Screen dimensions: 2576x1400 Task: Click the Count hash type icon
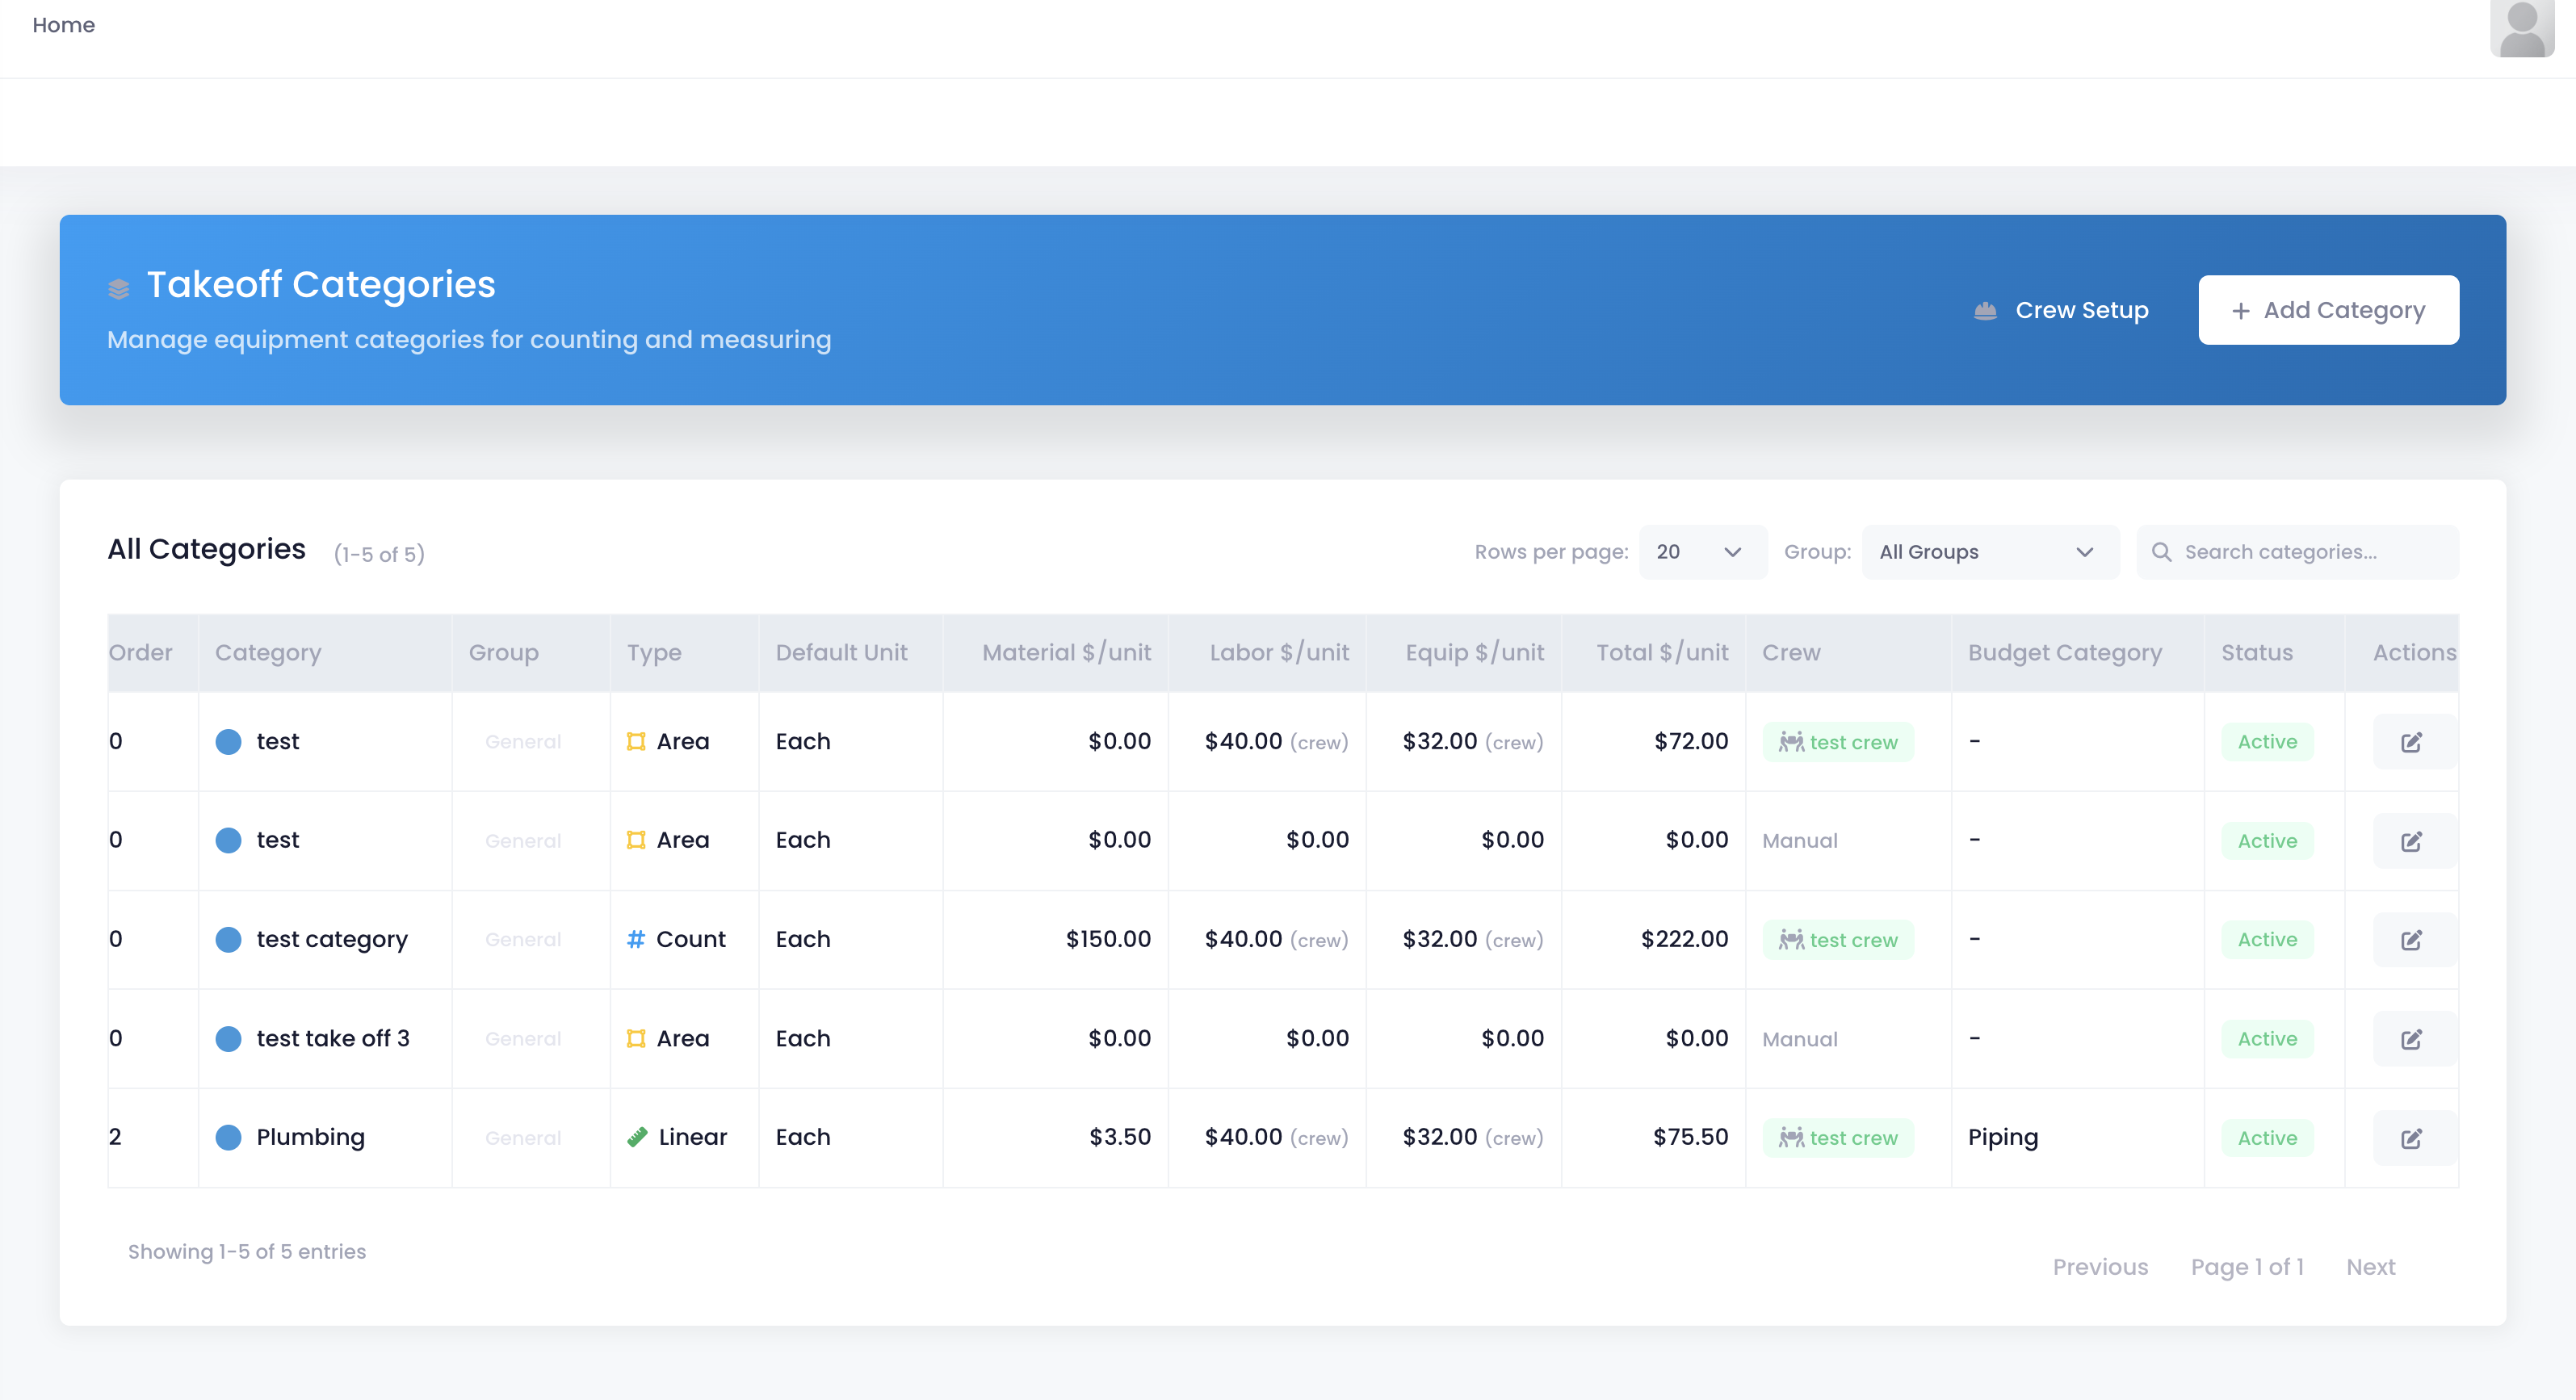(x=635, y=939)
